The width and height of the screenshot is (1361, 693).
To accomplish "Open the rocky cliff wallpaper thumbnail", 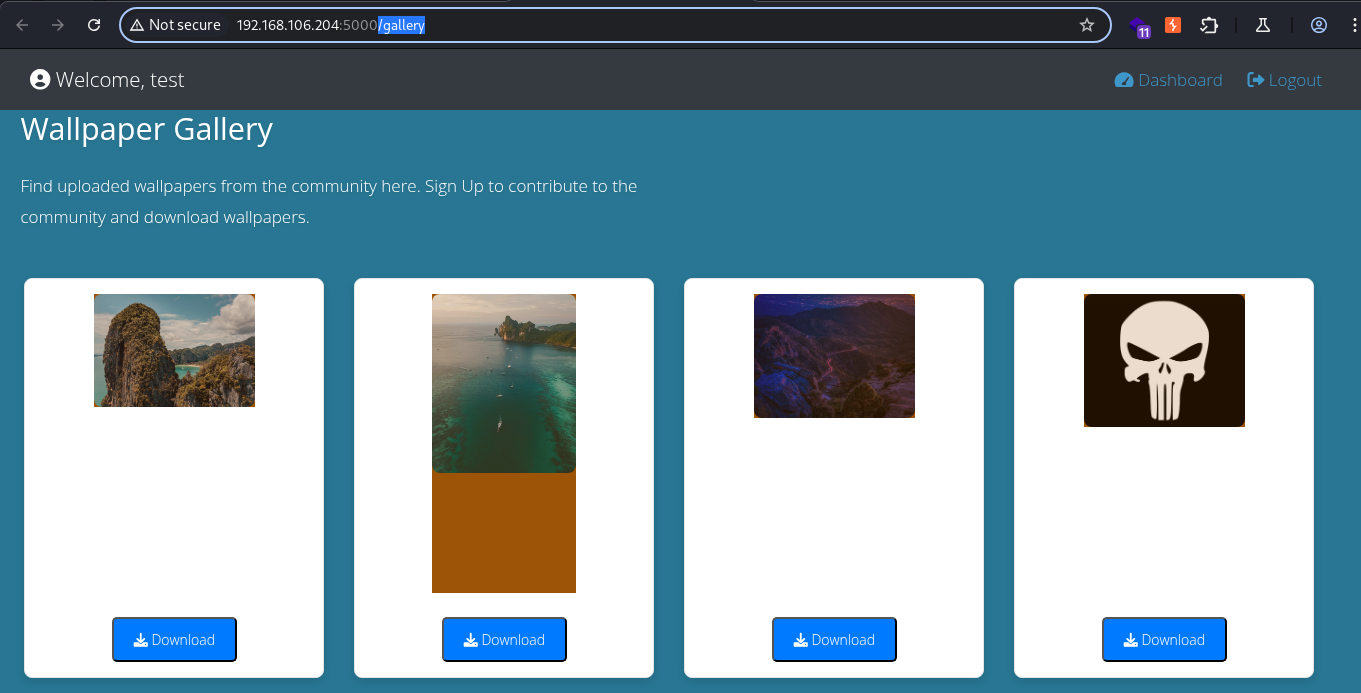I will pos(174,350).
